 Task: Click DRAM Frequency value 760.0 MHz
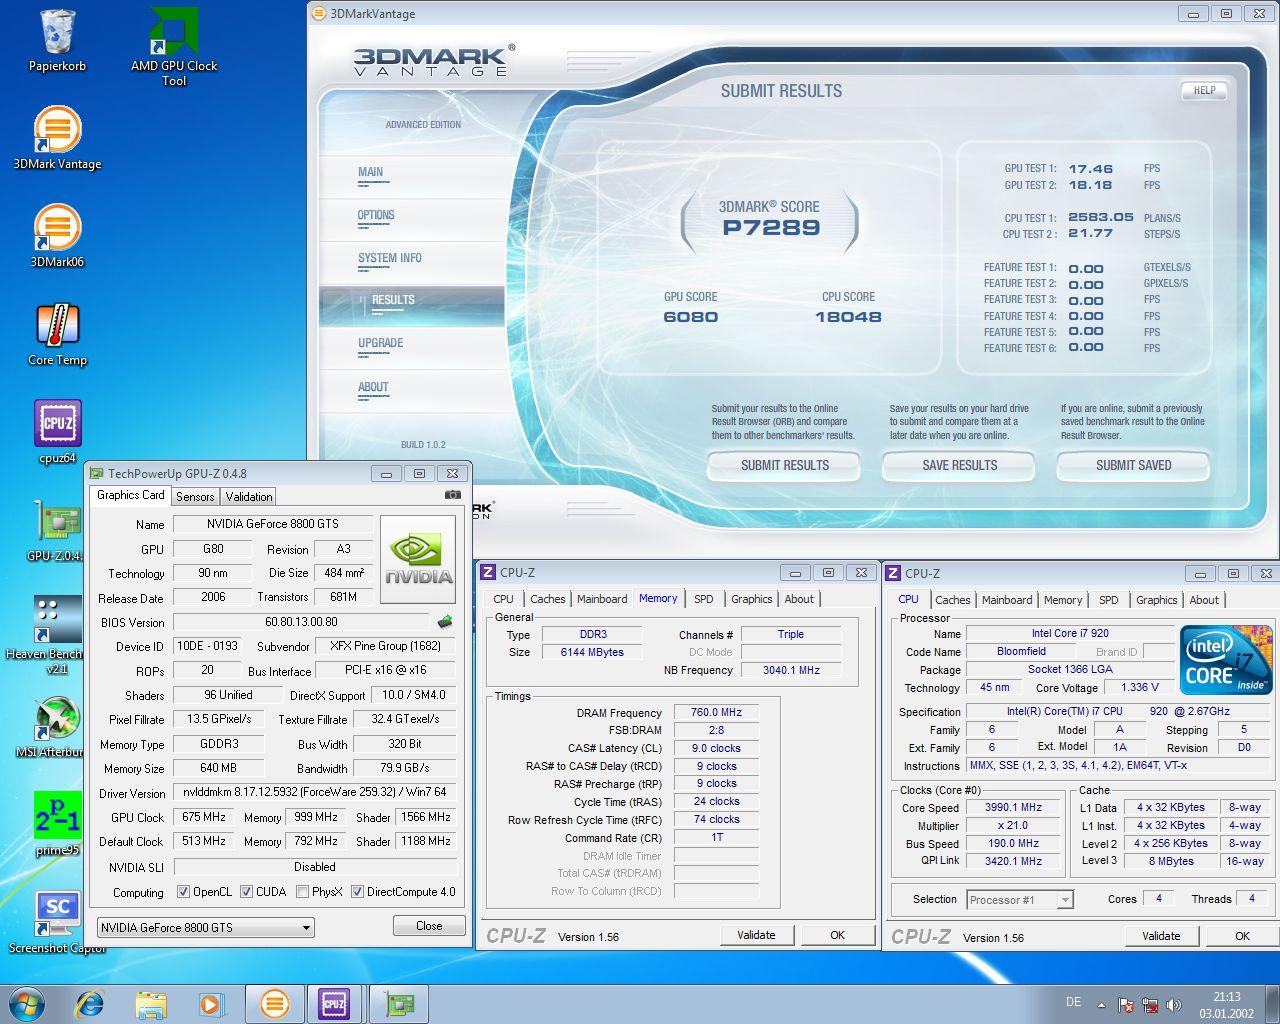[x=716, y=713]
